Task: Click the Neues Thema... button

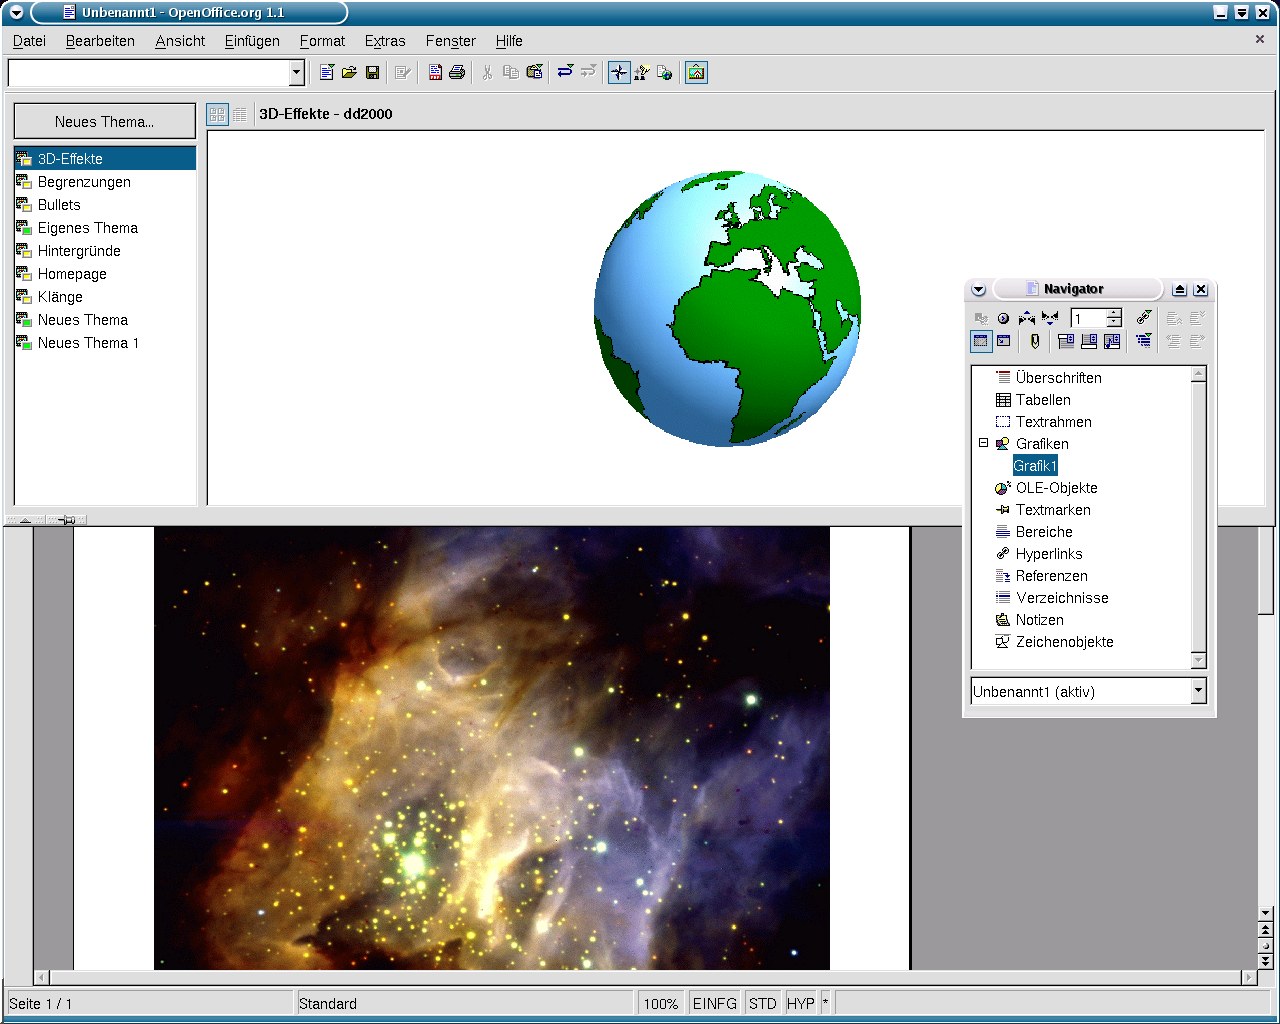Action: coord(105,121)
